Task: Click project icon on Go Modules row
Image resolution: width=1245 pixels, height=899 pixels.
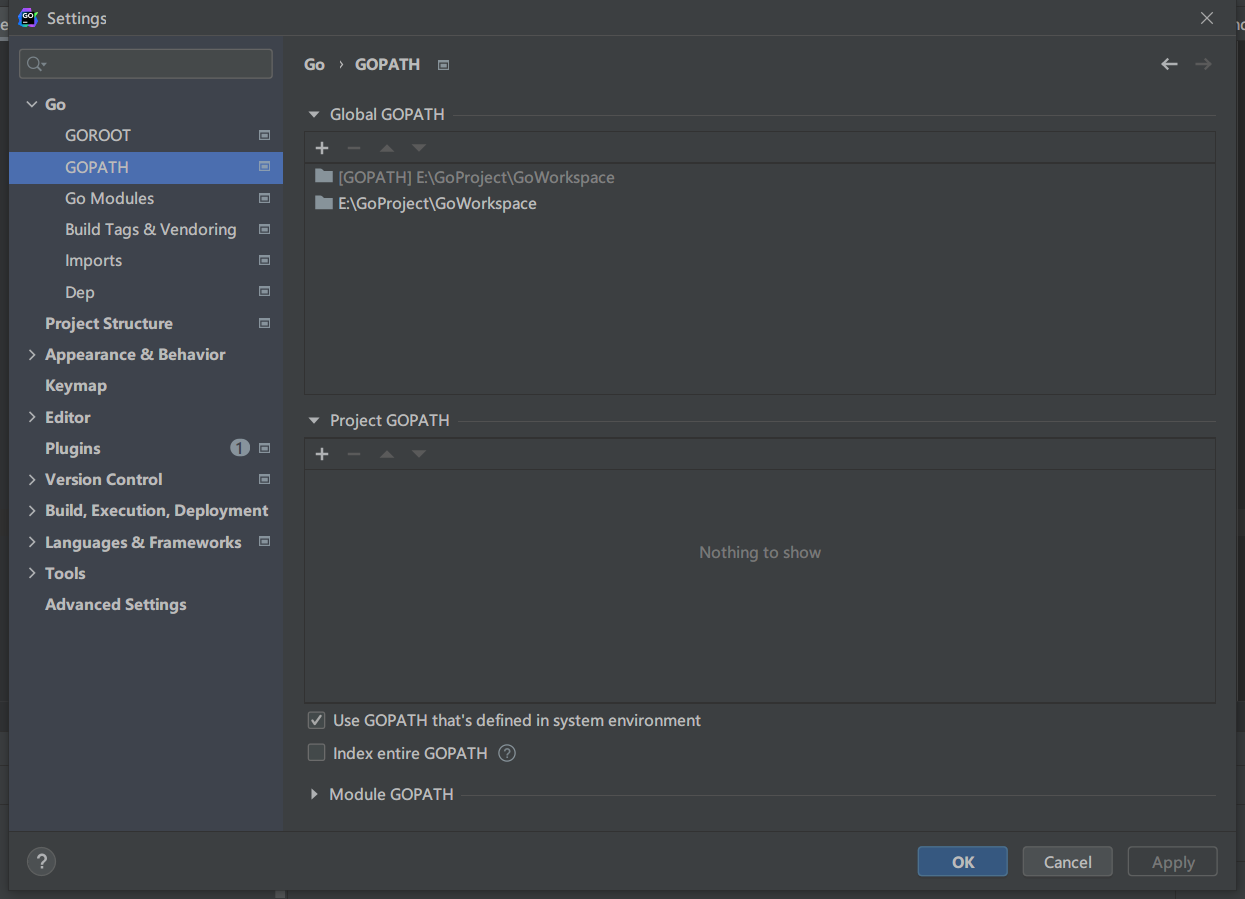Action: (265, 198)
